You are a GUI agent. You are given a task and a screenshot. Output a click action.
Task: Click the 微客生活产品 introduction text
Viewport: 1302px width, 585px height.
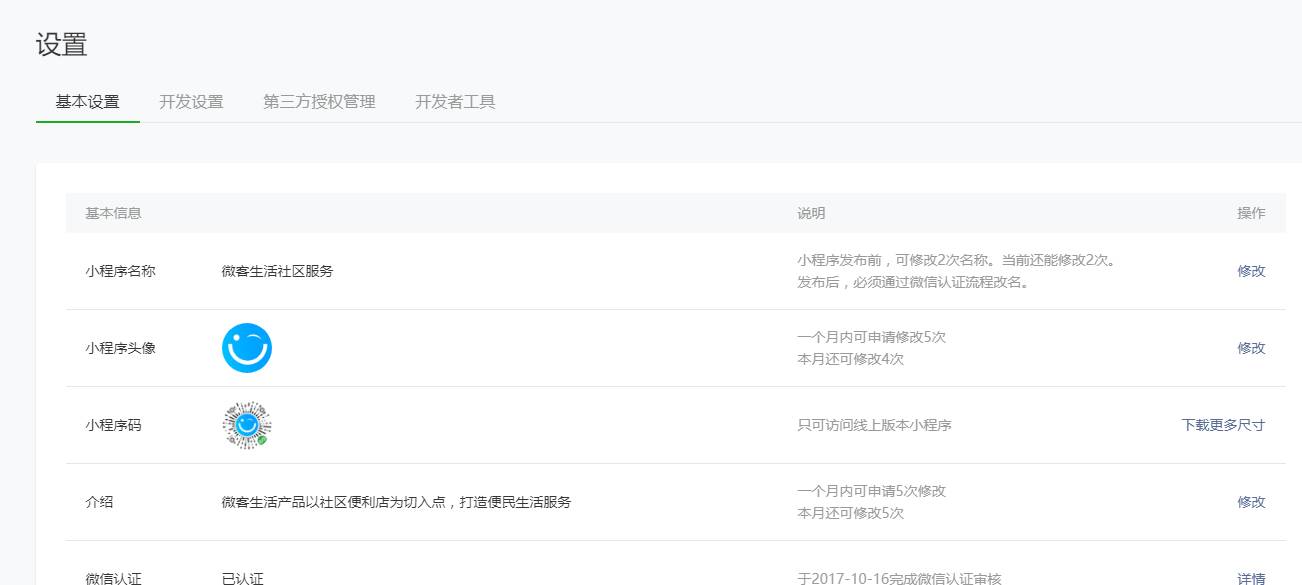click(x=396, y=502)
